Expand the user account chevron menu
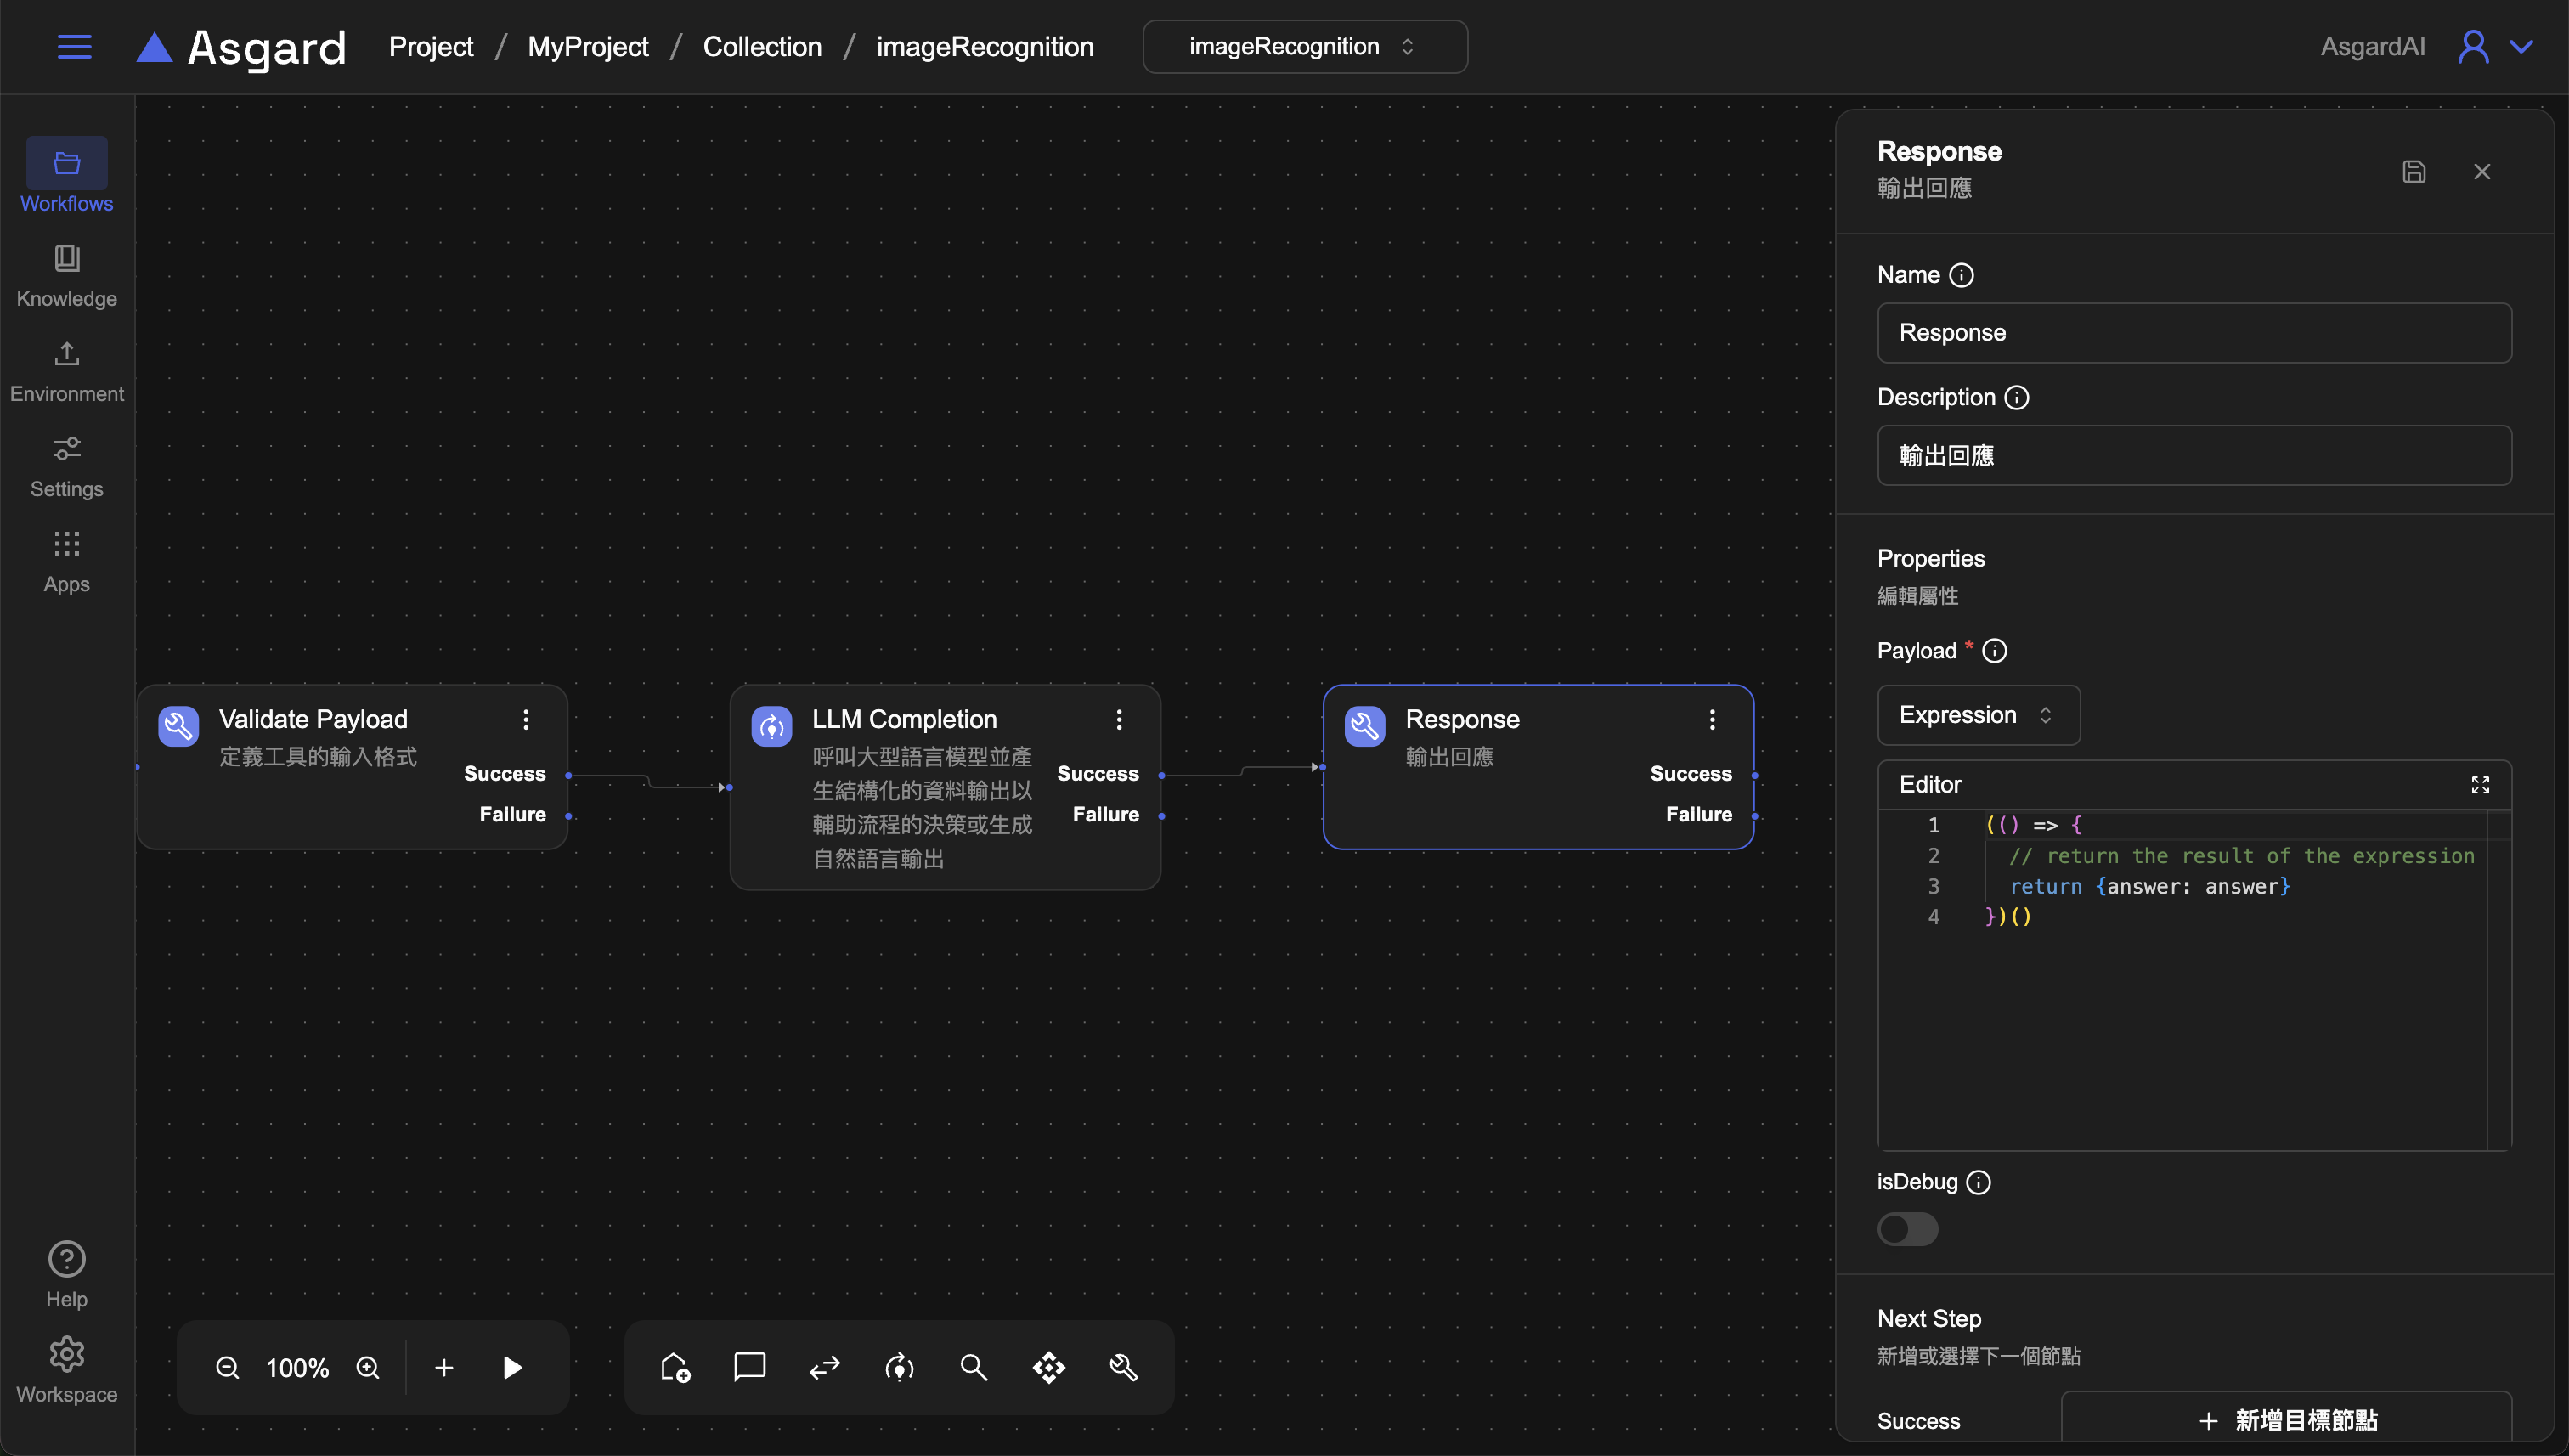Screen dimensions: 2569x1456 coord(2521,47)
